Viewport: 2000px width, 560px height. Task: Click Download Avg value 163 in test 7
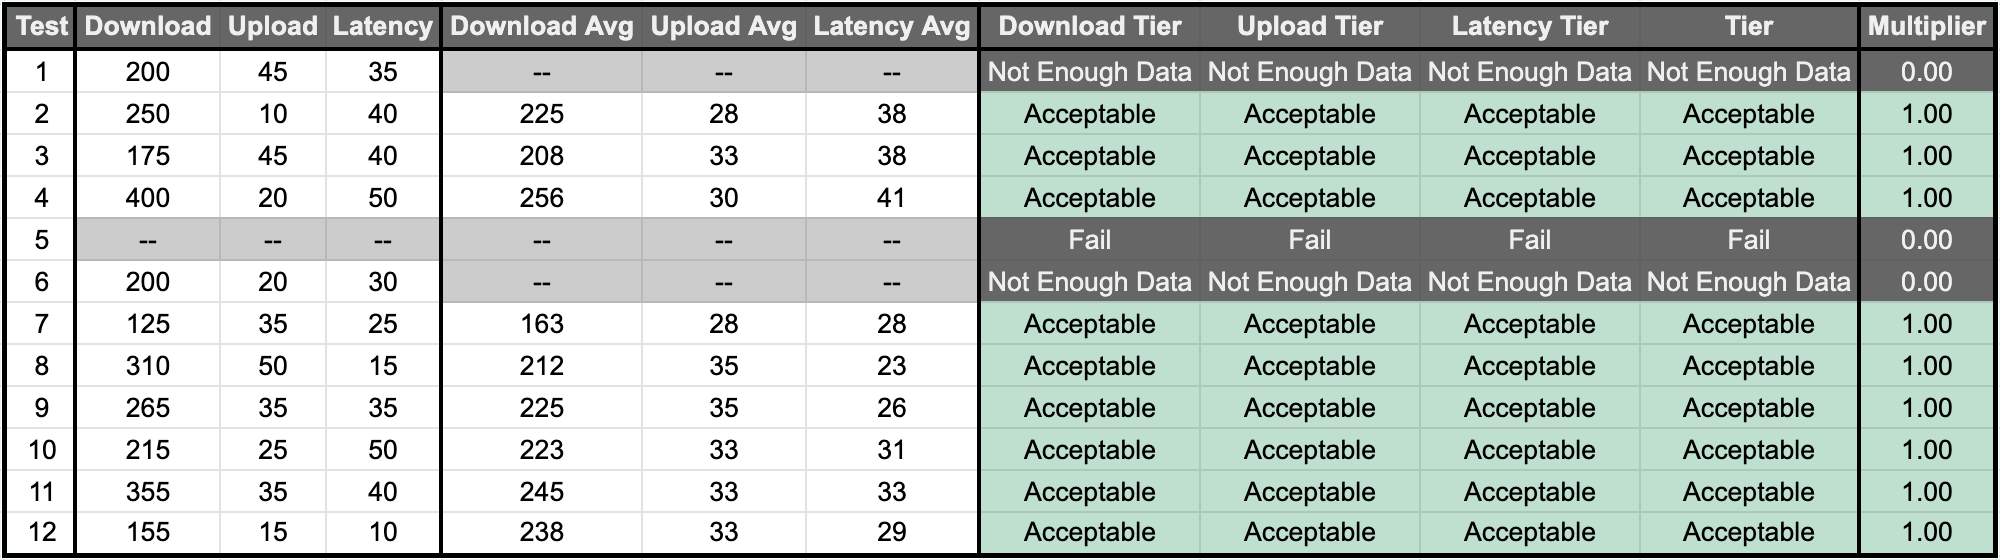click(541, 324)
